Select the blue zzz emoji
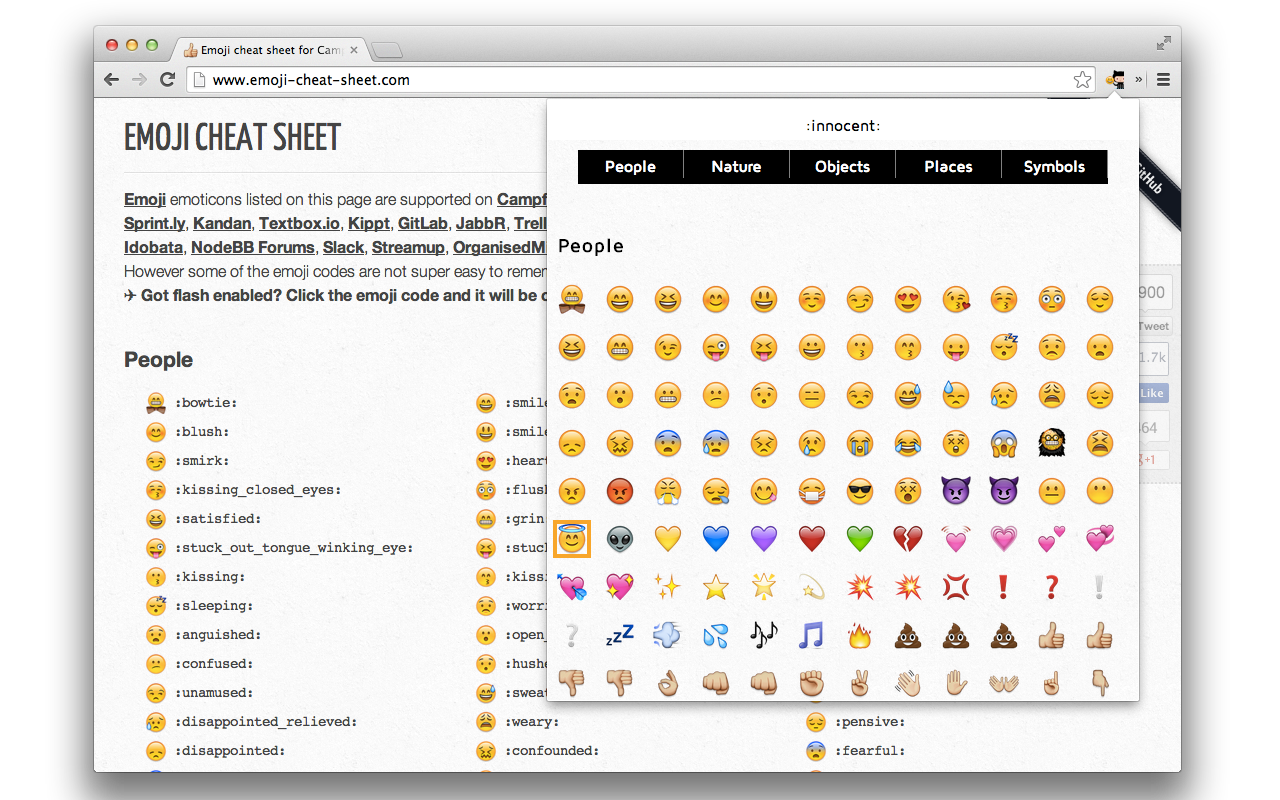Image resolution: width=1280 pixels, height=800 pixels. [619, 635]
